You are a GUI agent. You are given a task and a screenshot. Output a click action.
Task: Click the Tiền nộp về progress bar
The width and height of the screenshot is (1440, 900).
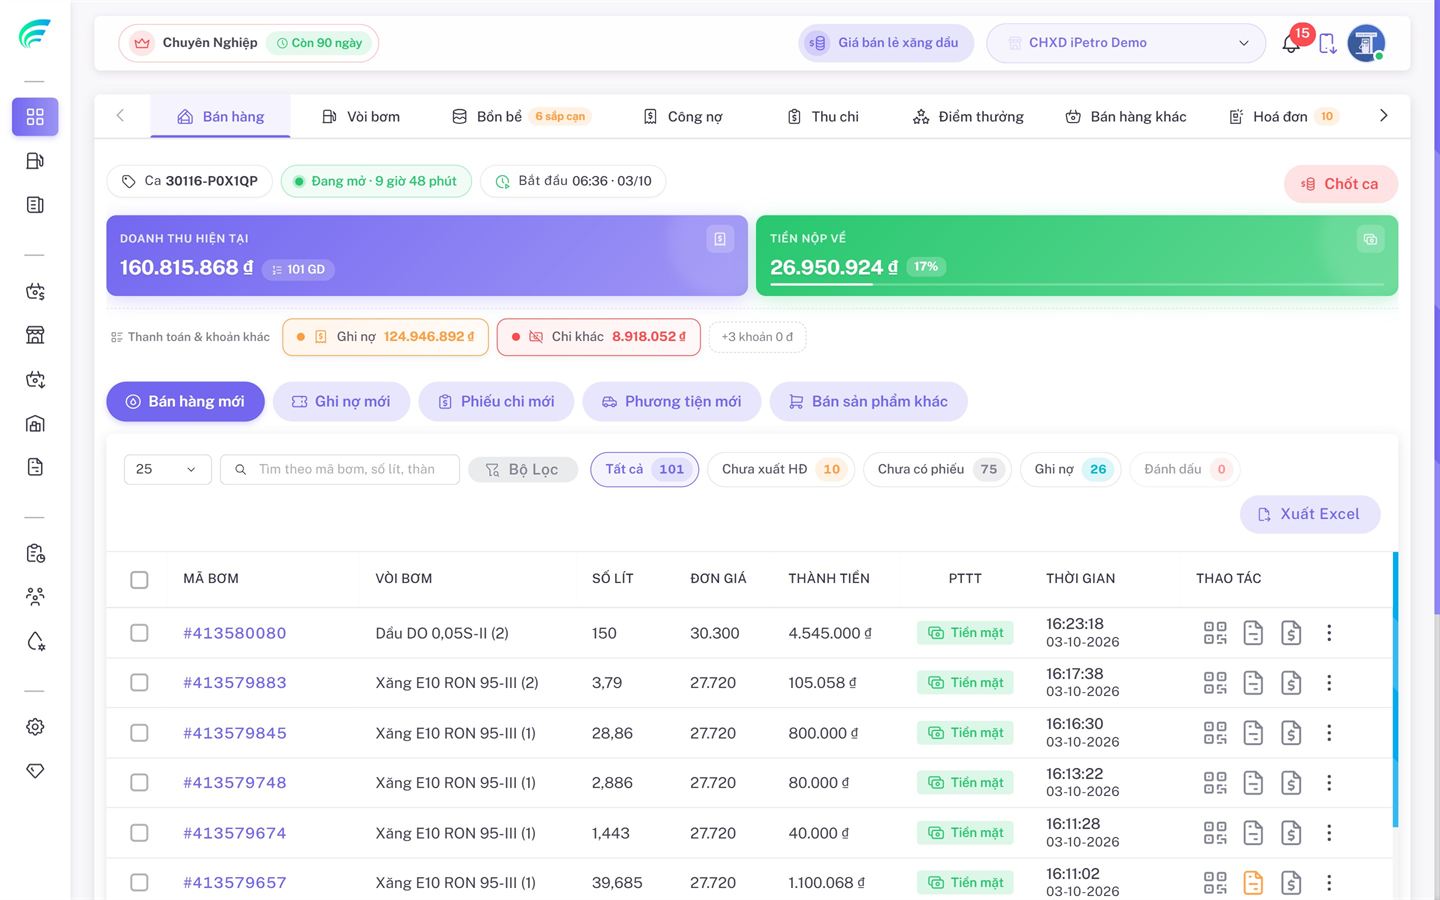point(1077,285)
